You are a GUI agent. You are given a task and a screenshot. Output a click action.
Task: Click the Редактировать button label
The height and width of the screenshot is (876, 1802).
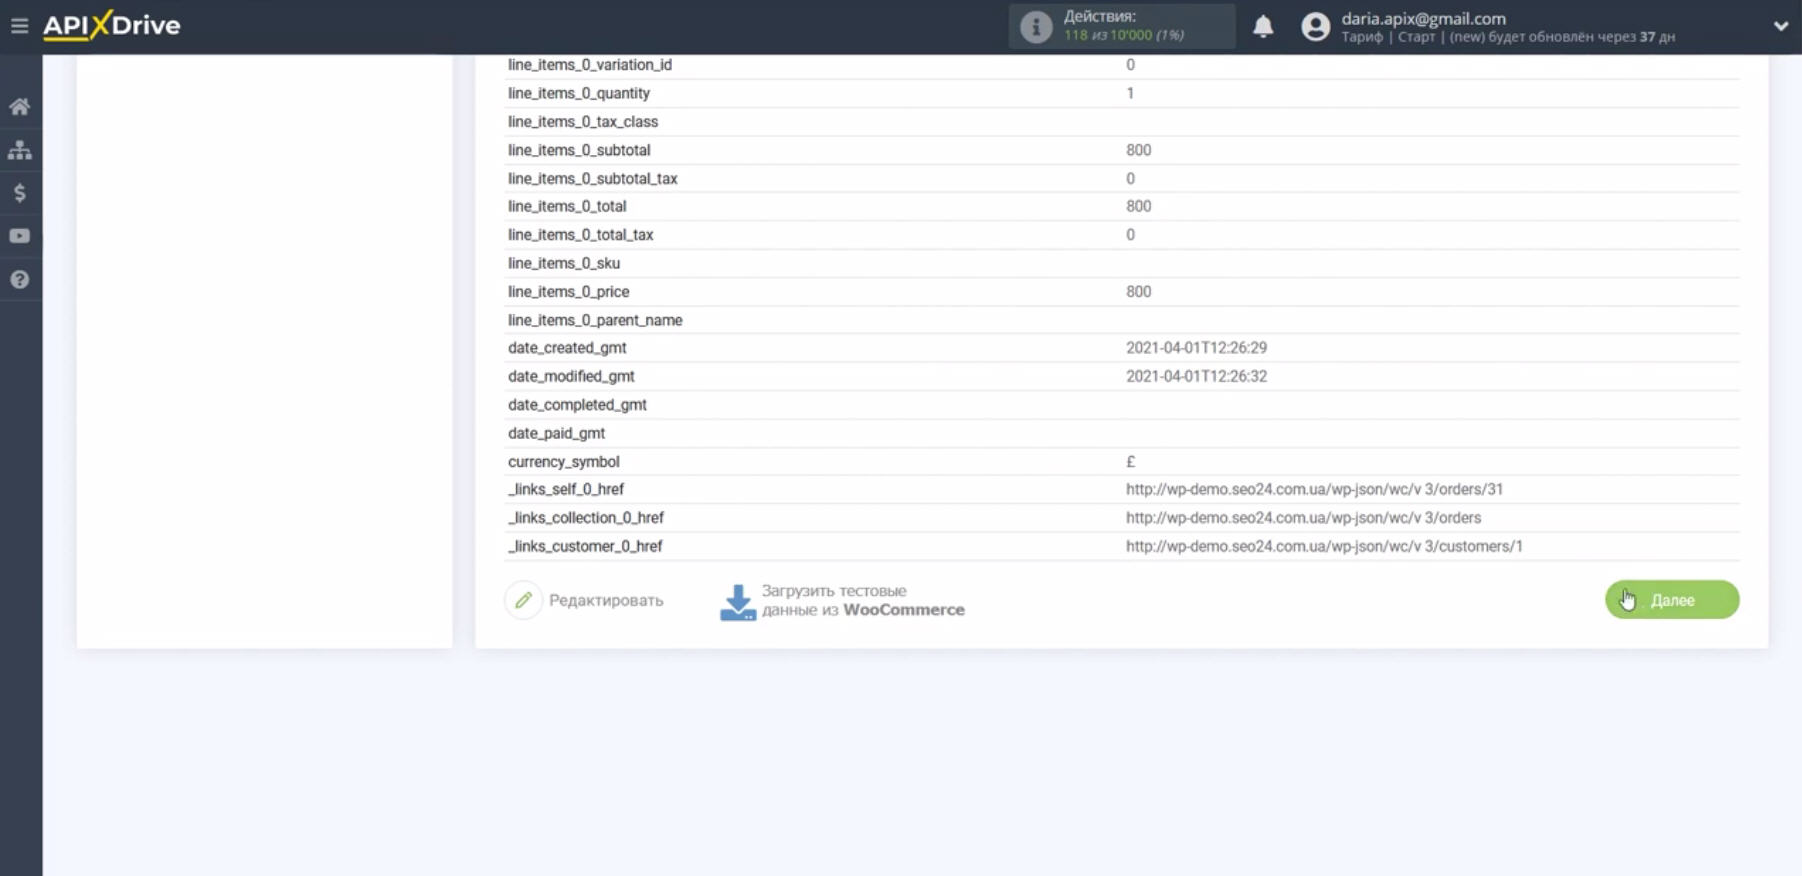606,600
